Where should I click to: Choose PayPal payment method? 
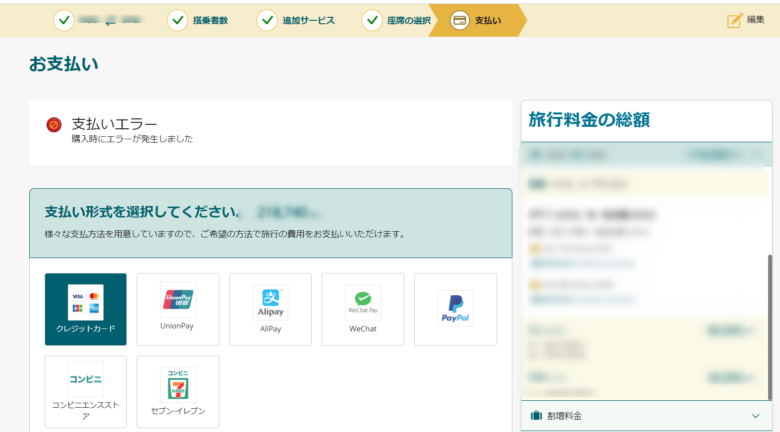(455, 309)
